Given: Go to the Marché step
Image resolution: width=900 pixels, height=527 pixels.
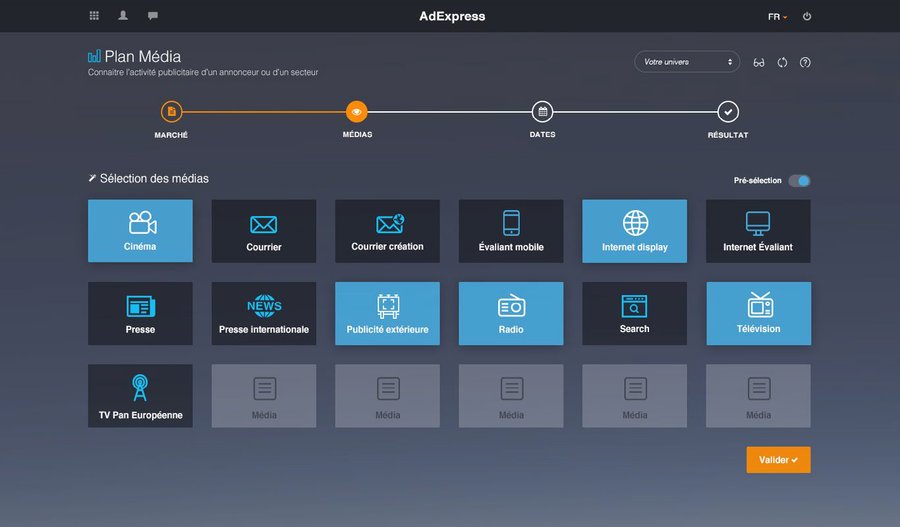Looking at the screenshot, I should (x=171, y=112).
